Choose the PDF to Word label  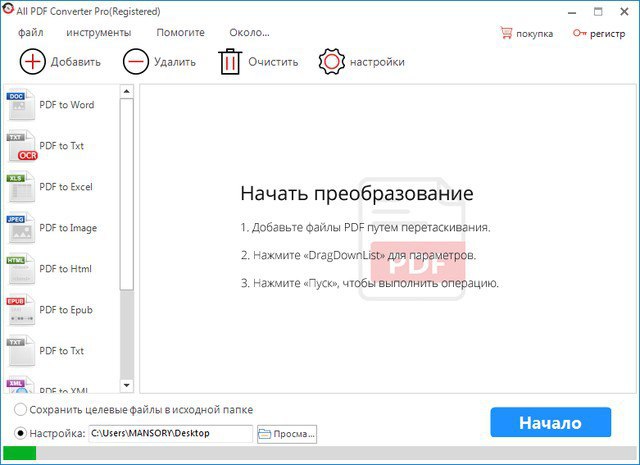[67, 105]
